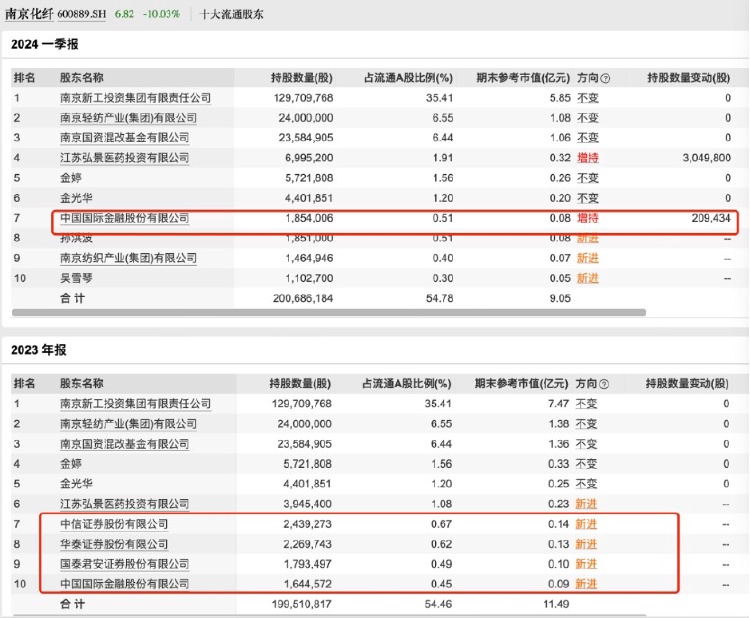Click 期末参考市值(亿元) header in 2024 table

(523, 78)
